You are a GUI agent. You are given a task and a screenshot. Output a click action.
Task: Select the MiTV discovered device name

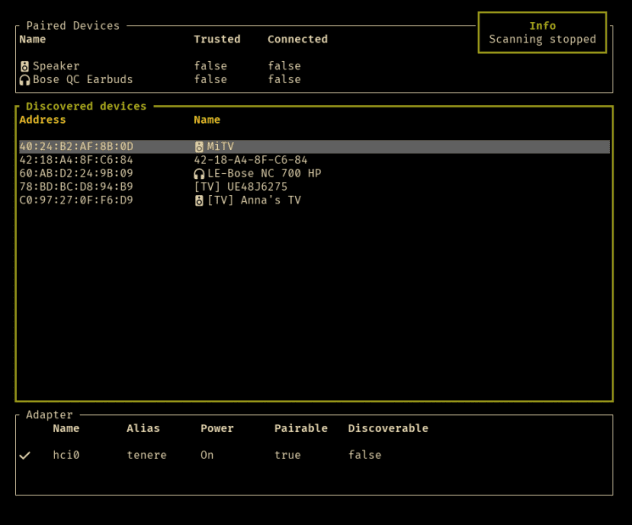point(220,147)
